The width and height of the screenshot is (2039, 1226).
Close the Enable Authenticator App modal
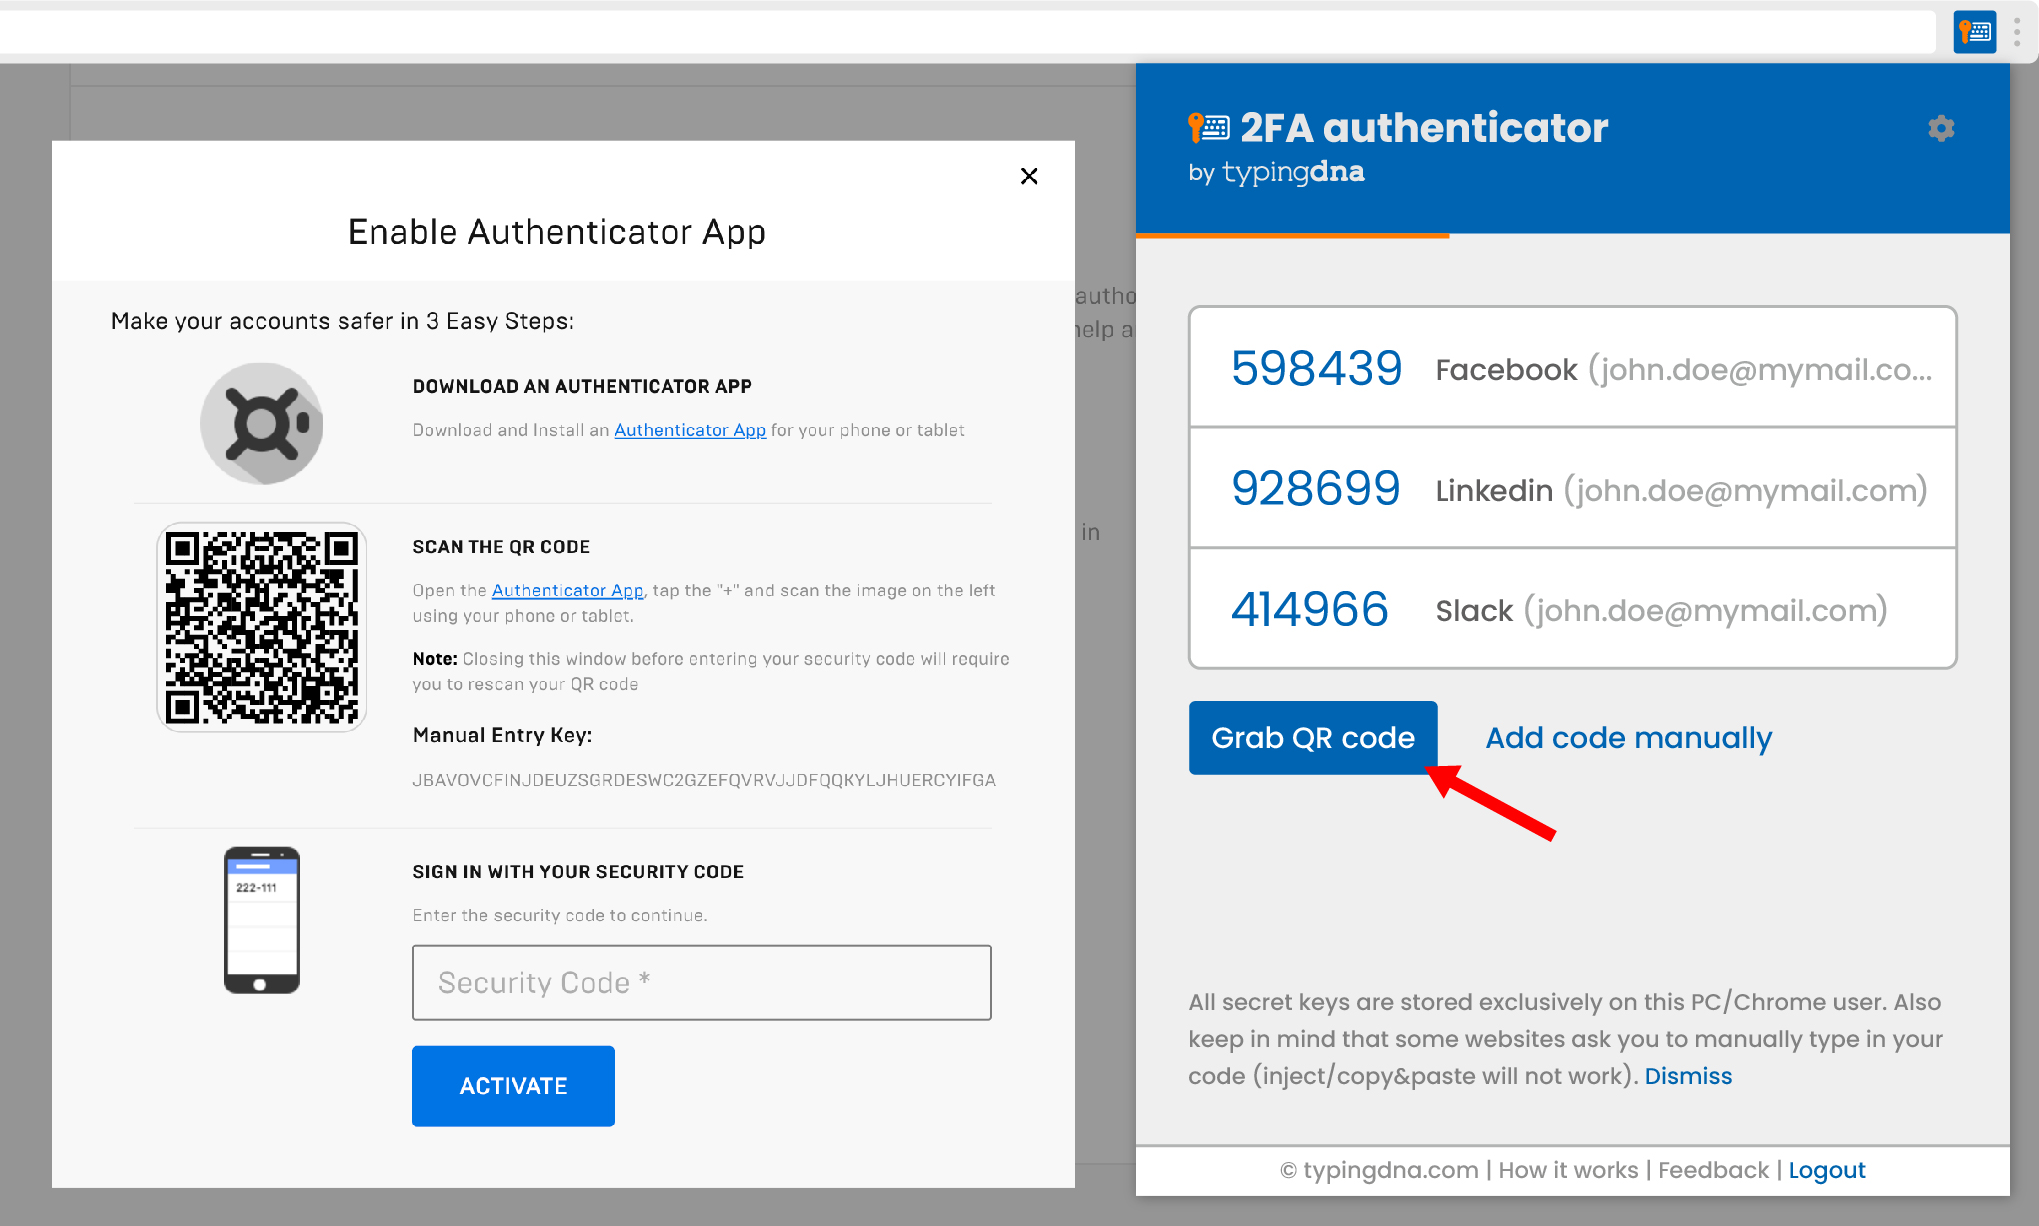1030,176
